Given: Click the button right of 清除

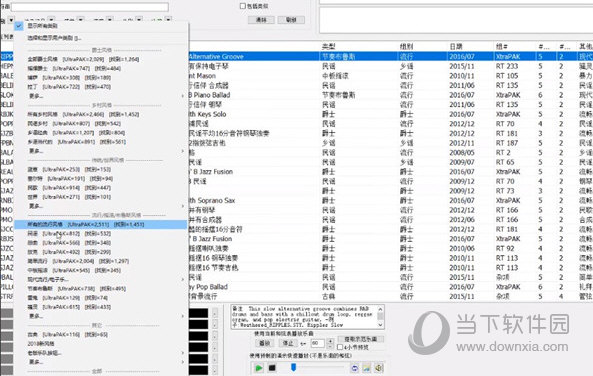Looking at the screenshot, I should point(291,20).
